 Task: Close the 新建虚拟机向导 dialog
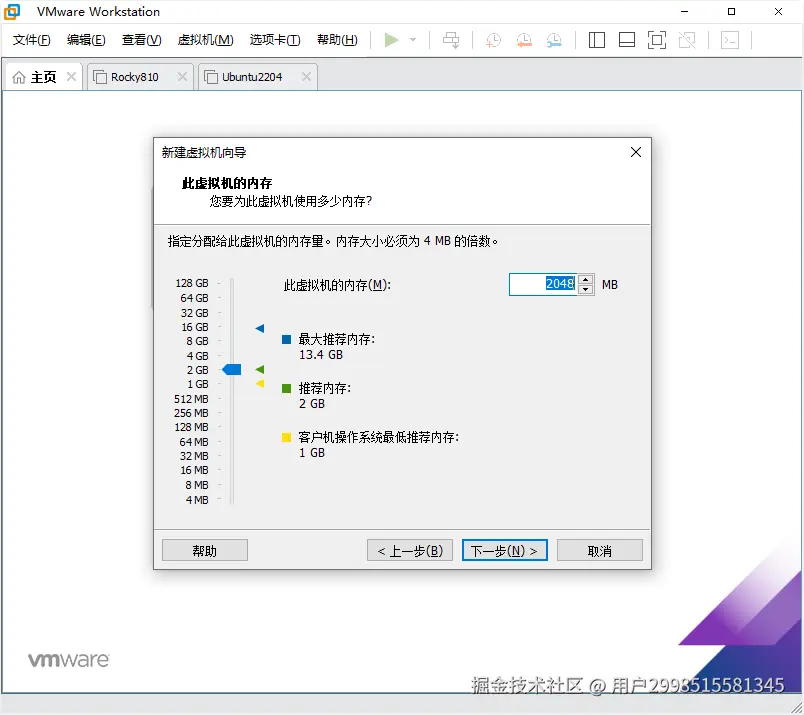pos(636,152)
